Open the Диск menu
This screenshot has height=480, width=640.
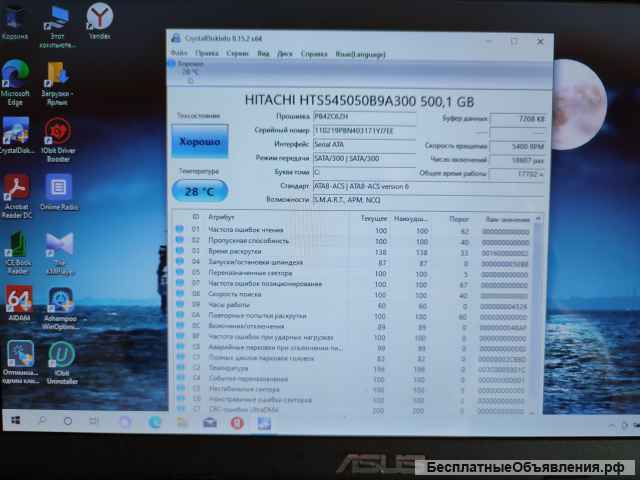[284, 54]
